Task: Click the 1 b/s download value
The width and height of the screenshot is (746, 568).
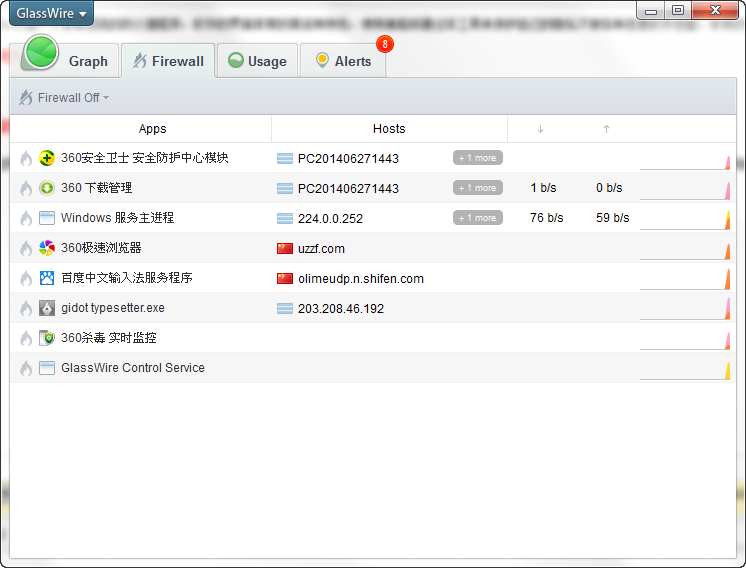Action: point(543,188)
